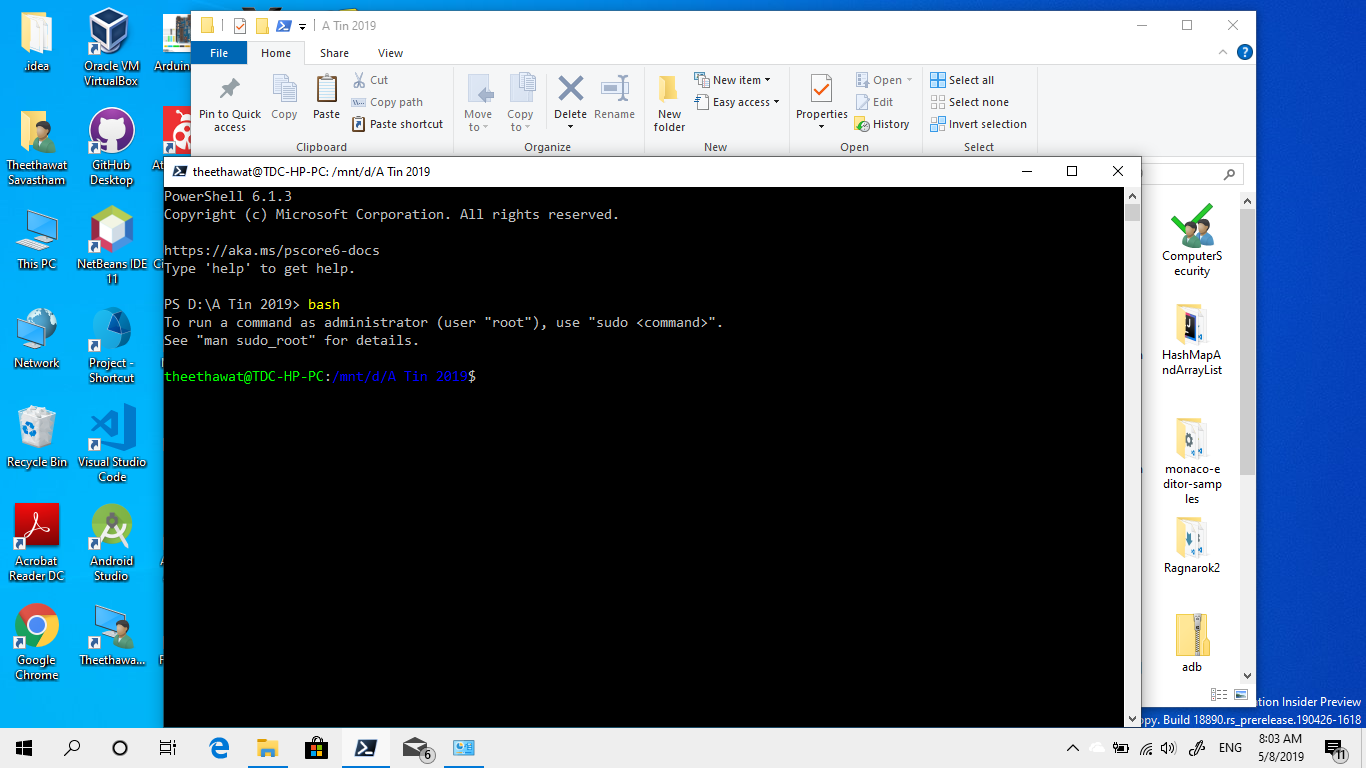Select the HashMapAndArrayList folder

[x=1191, y=340]
